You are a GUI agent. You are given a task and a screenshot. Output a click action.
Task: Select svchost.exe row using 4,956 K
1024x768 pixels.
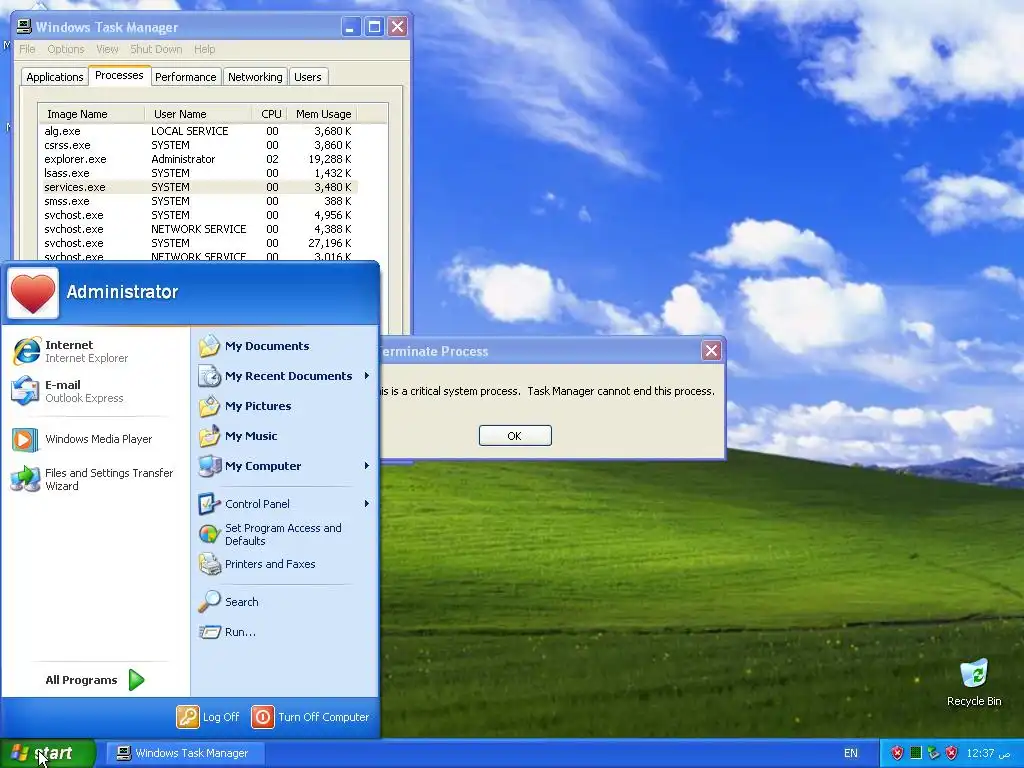pyautogui.click(x=198, y=216)
